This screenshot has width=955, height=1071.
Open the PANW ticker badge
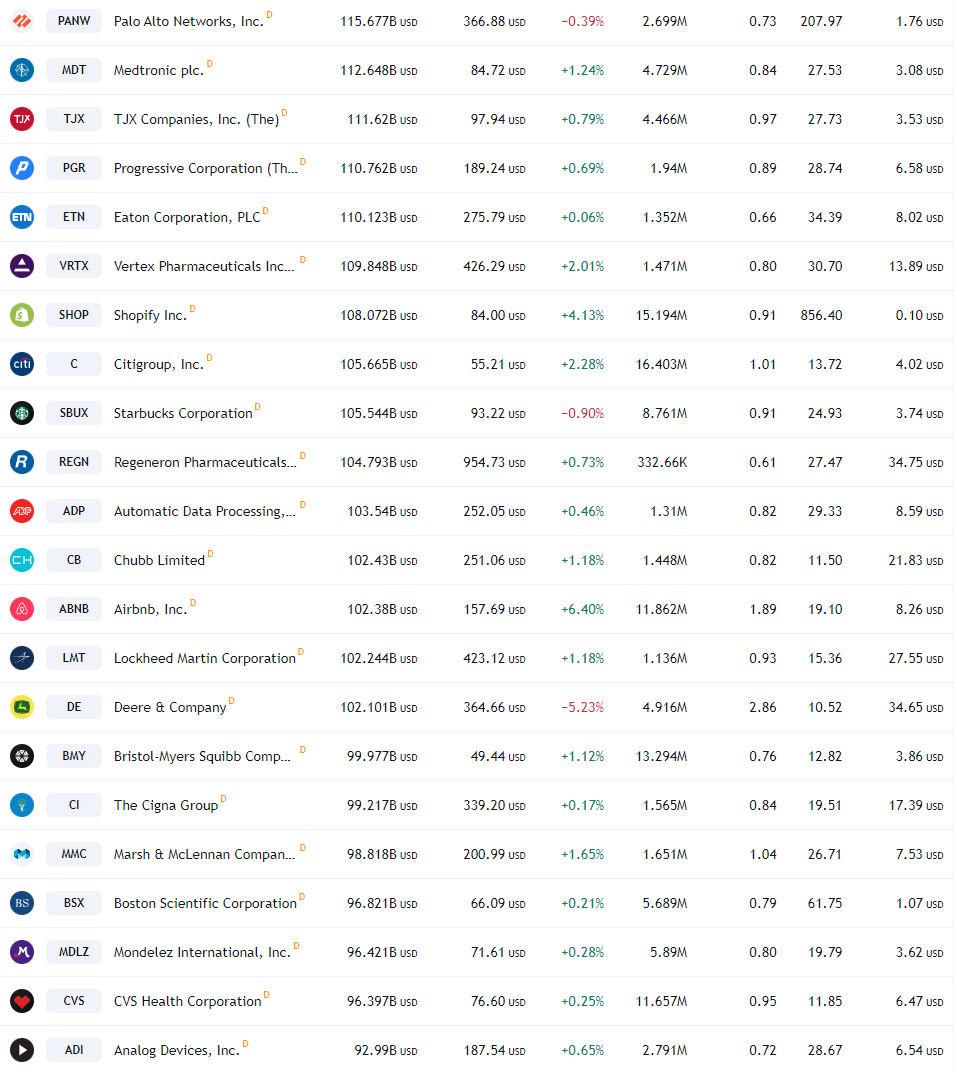(x=74, y=21)
